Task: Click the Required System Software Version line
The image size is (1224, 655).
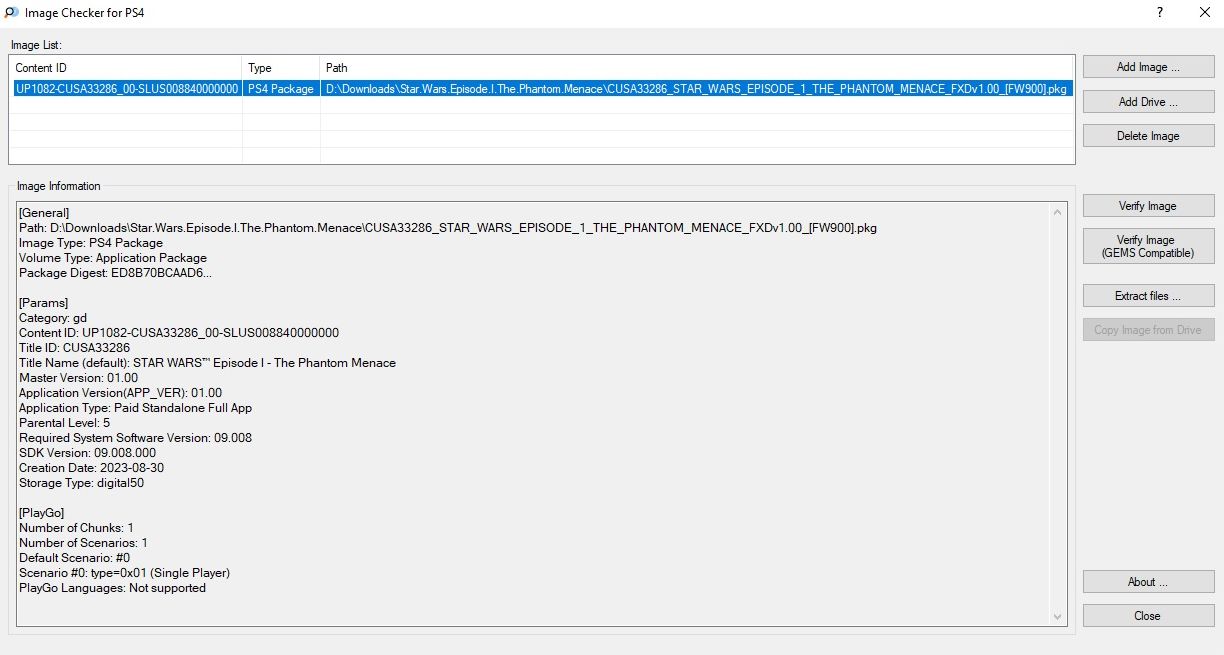Action: click(x=135, y=437)
